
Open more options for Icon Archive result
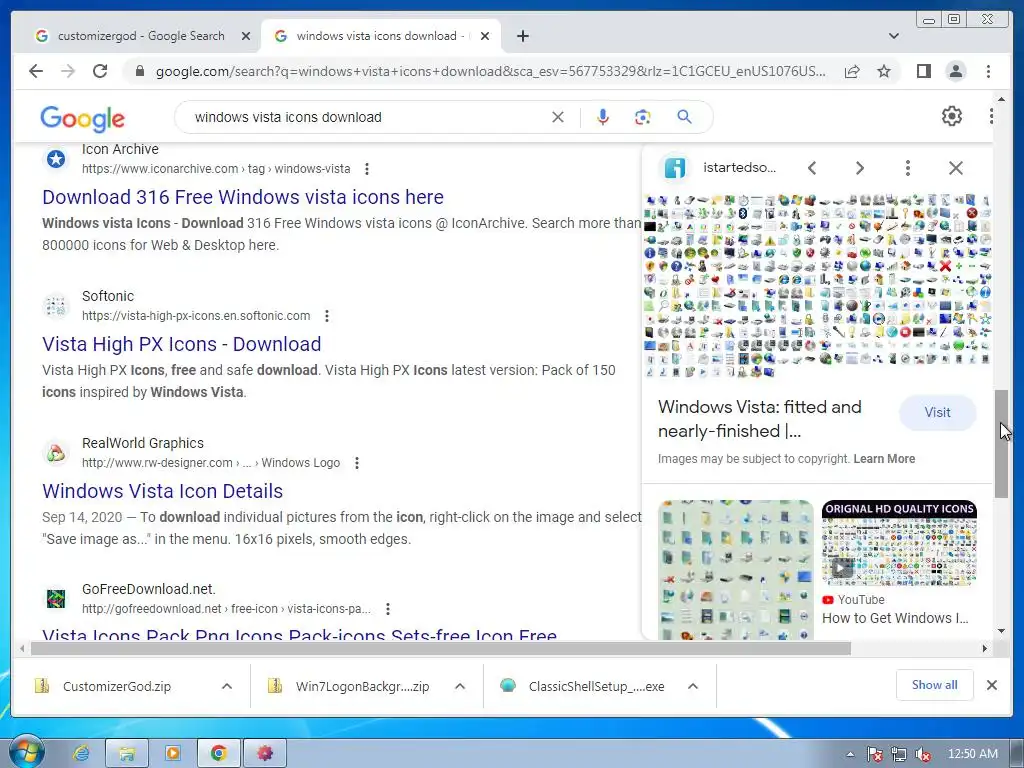point(367,169)
